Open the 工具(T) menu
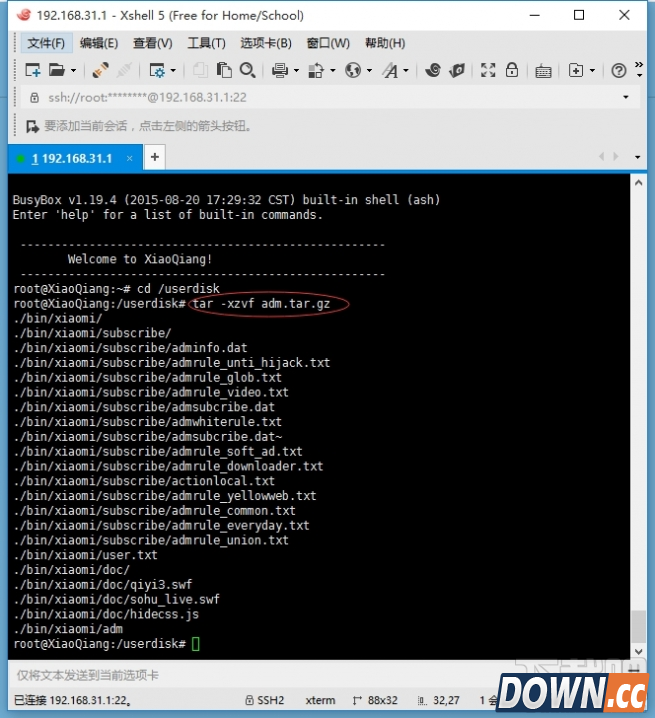The width and height of the screenshot is (655, 718). [206, 43]
